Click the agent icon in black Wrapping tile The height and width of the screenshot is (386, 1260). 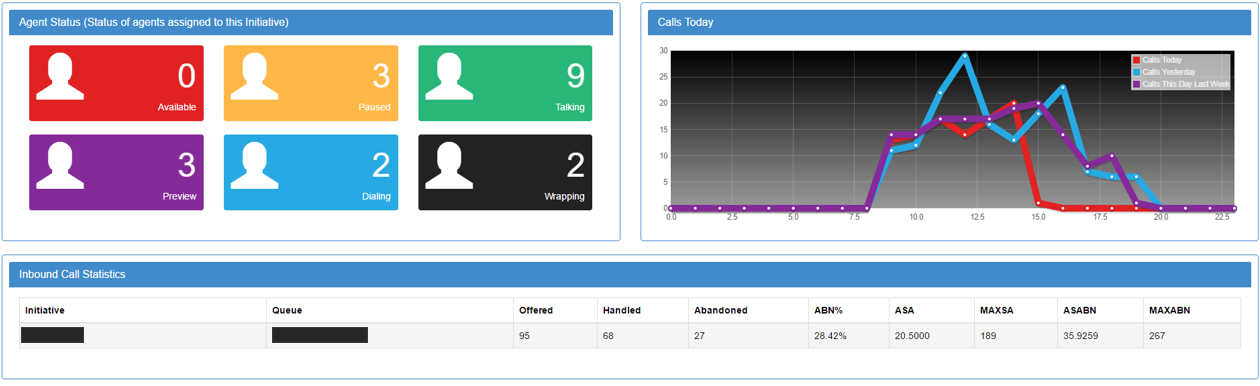449,165
